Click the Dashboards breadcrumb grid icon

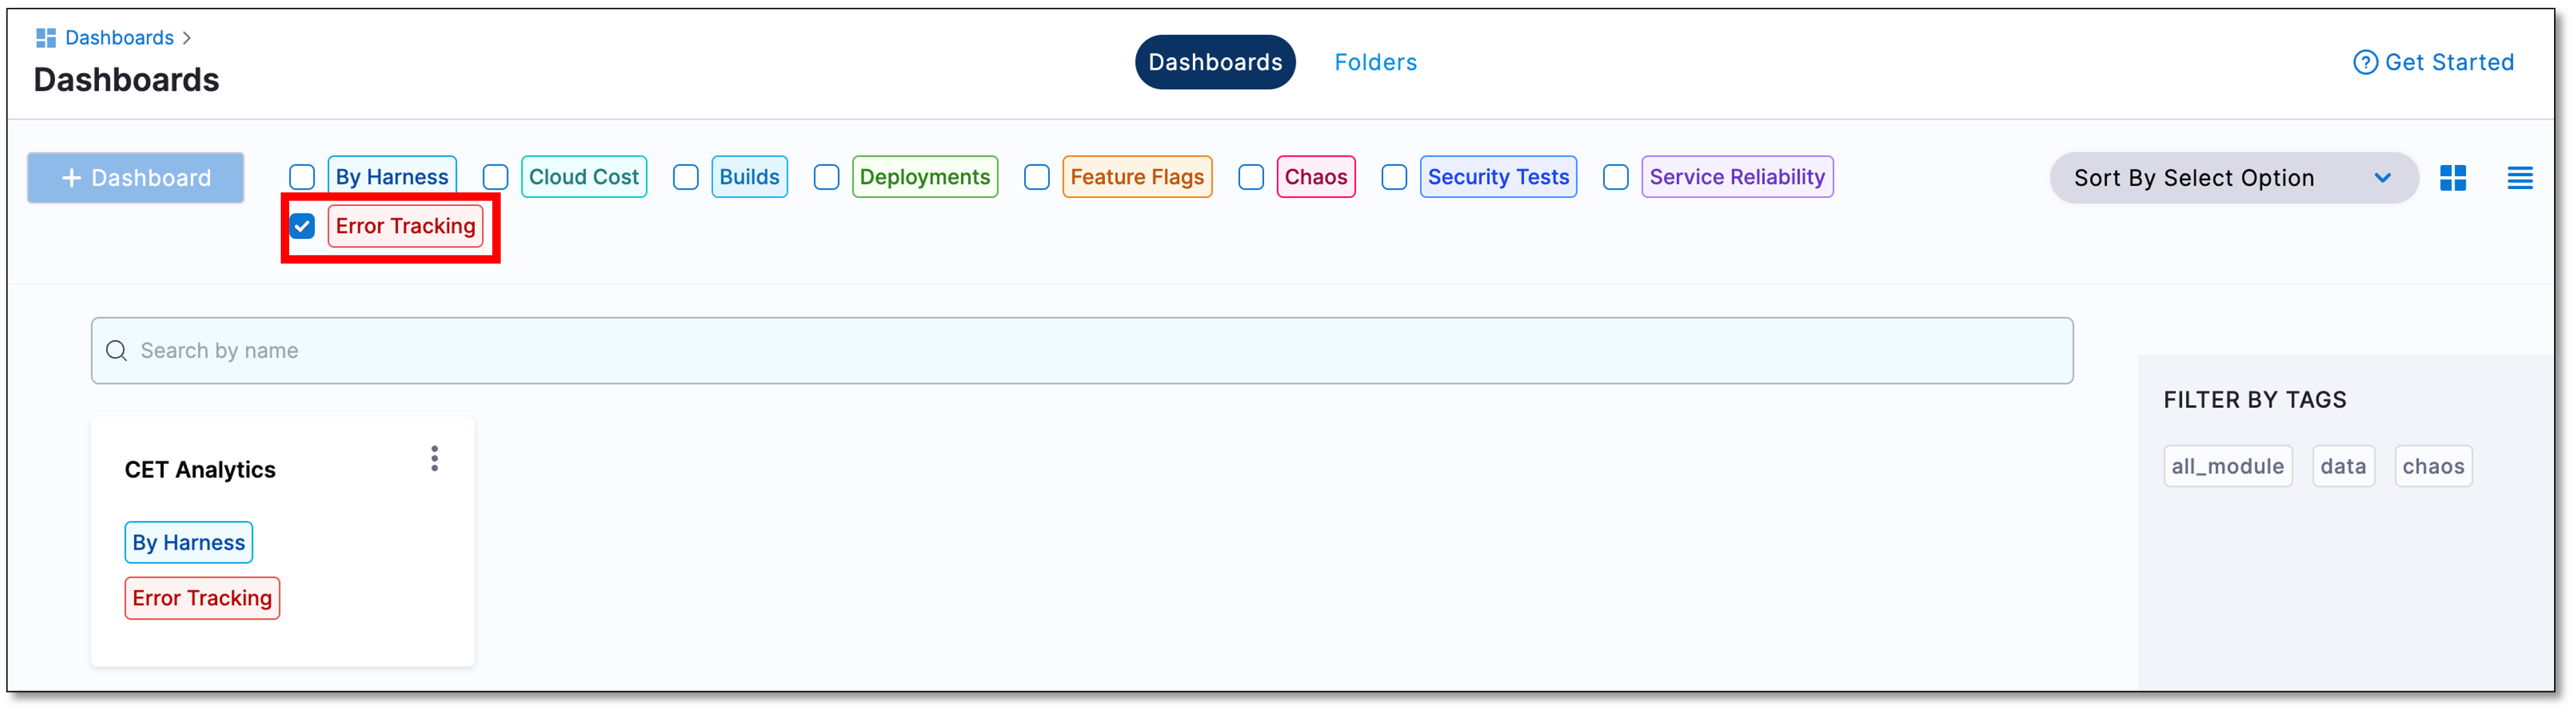45,38
